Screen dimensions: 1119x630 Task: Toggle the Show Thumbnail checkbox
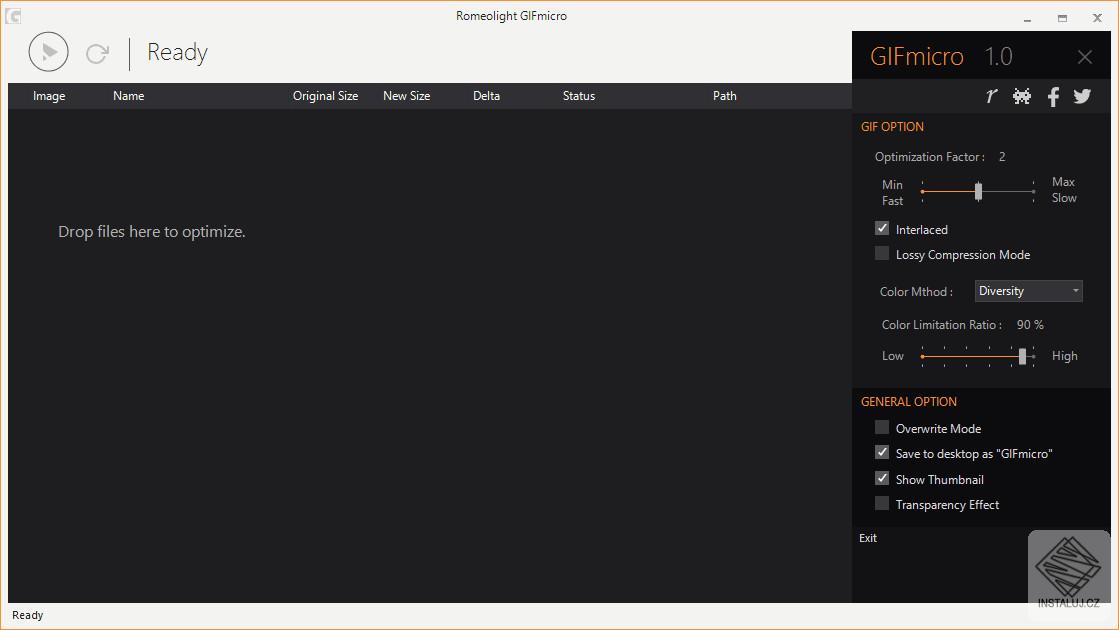click(x=882, y=478)
